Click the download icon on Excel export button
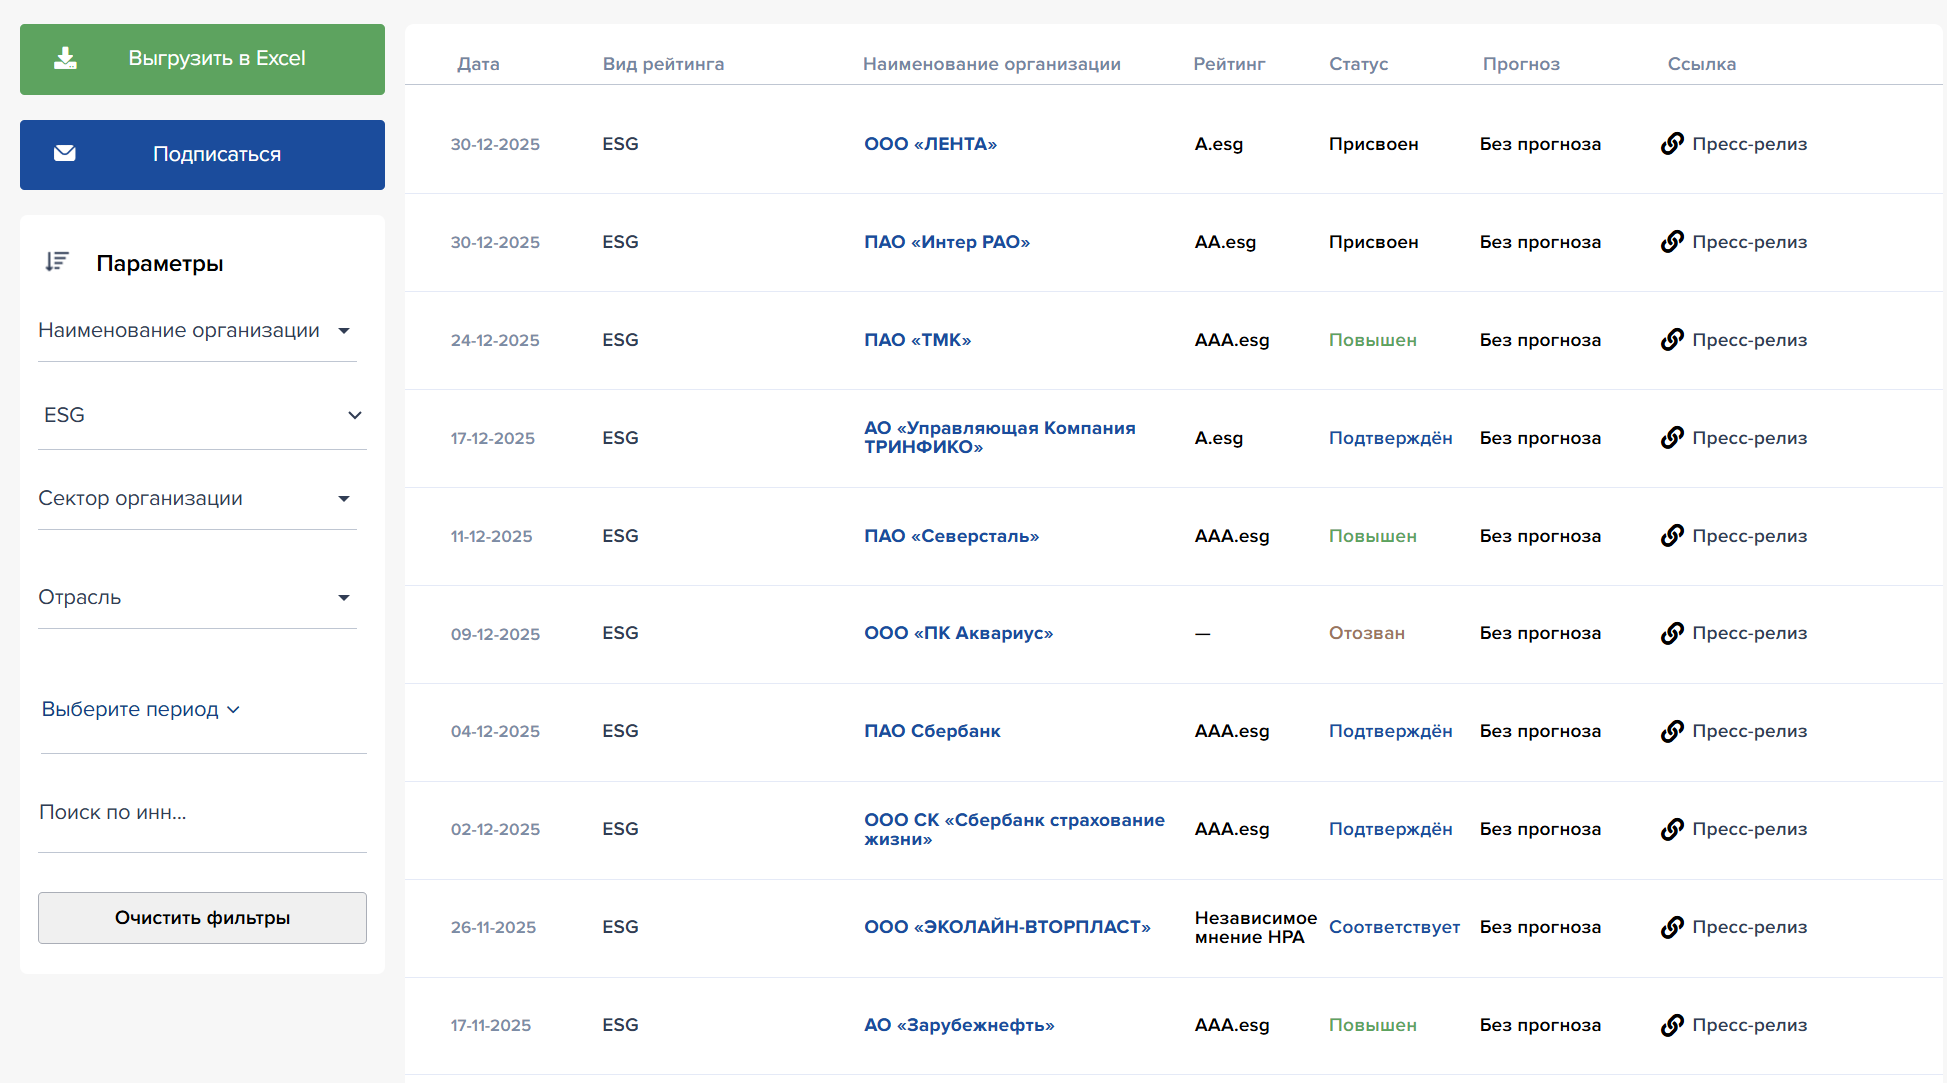1947x1083 pixels. pos(65,59)
